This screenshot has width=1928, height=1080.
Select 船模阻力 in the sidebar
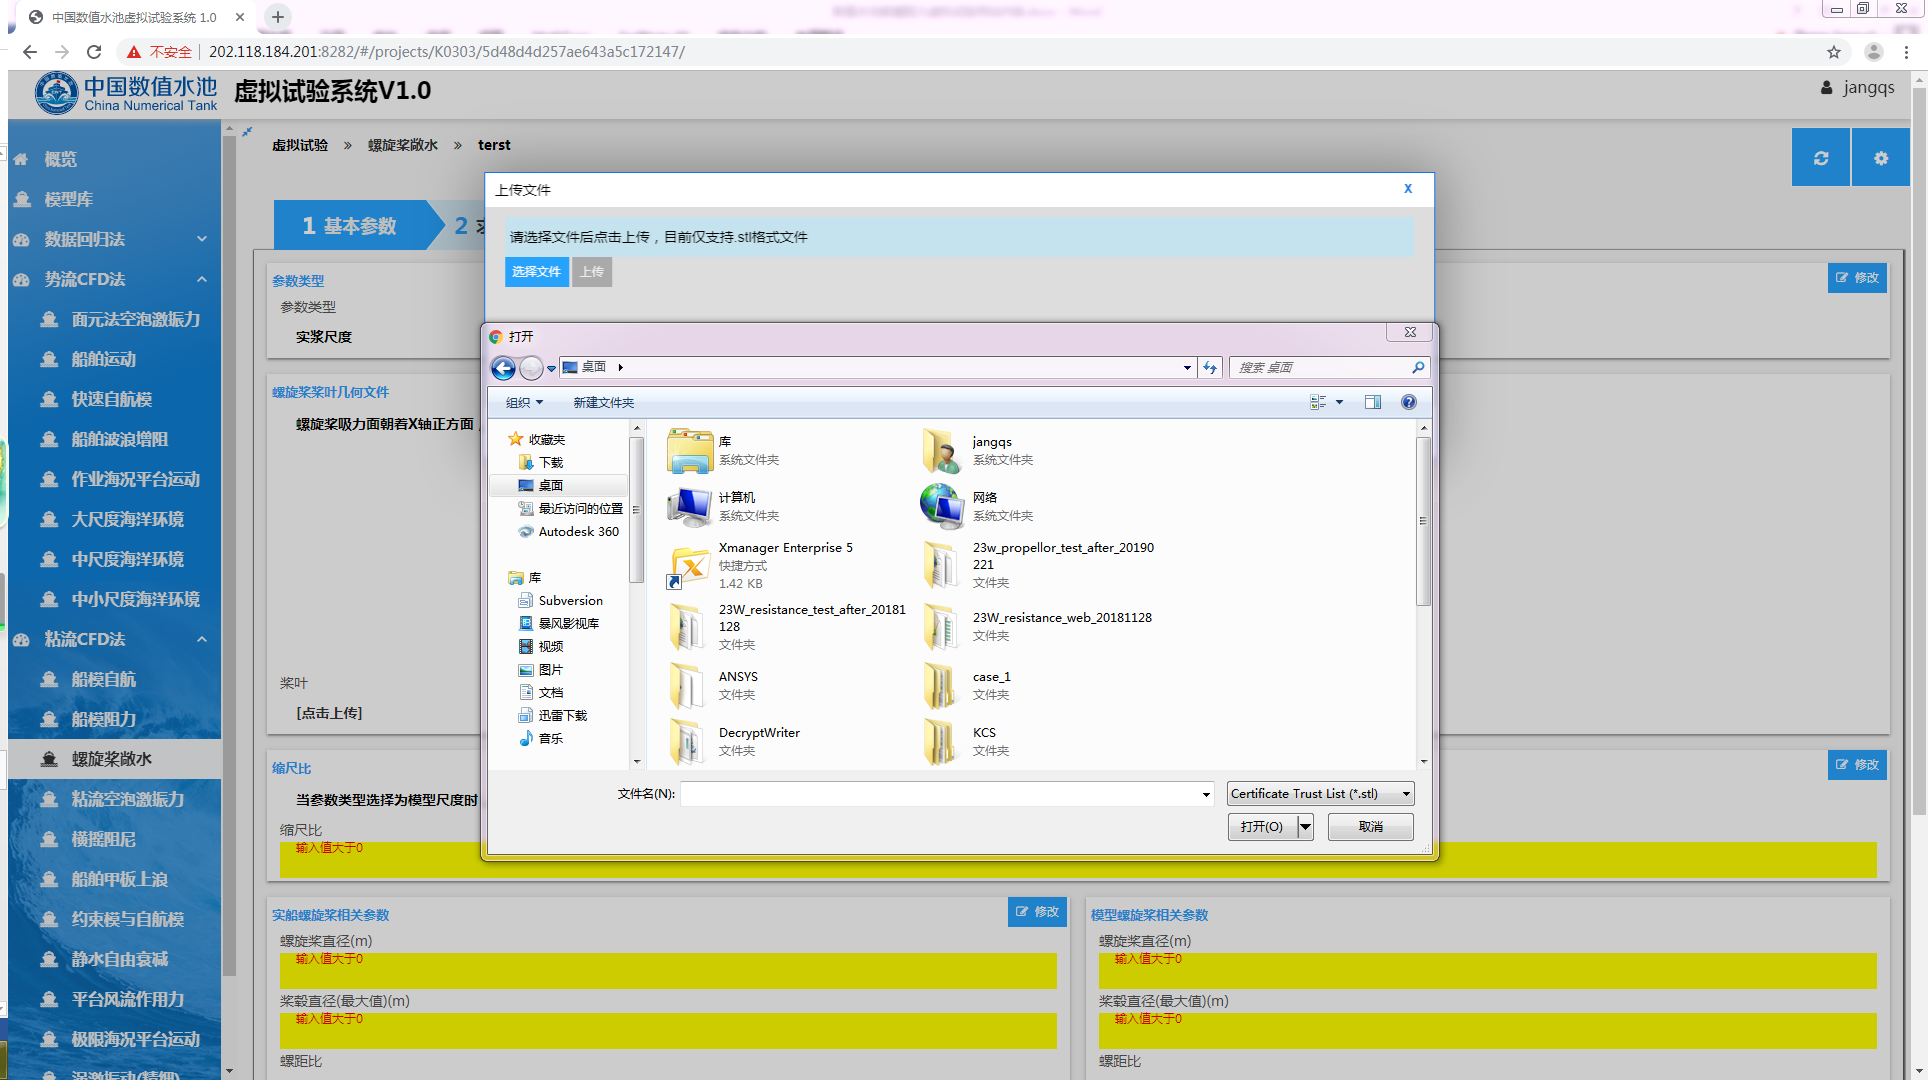pos(103,719)
